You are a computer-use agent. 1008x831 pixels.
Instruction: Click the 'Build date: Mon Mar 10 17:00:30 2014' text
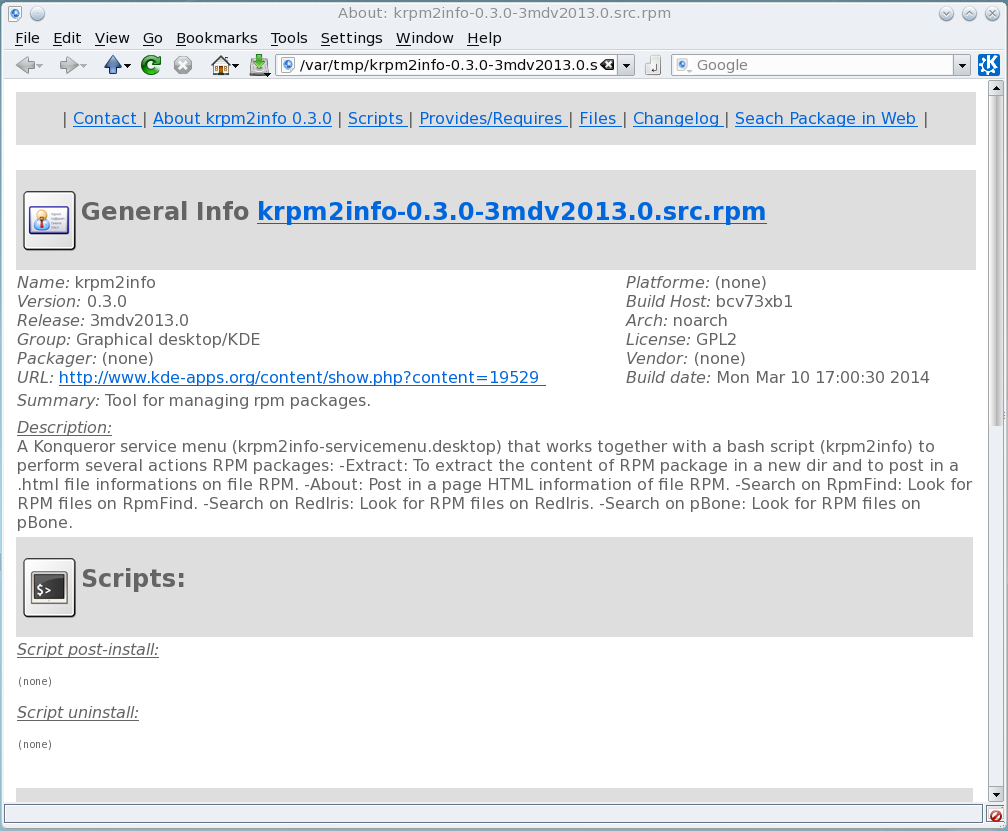click(777, 377)
